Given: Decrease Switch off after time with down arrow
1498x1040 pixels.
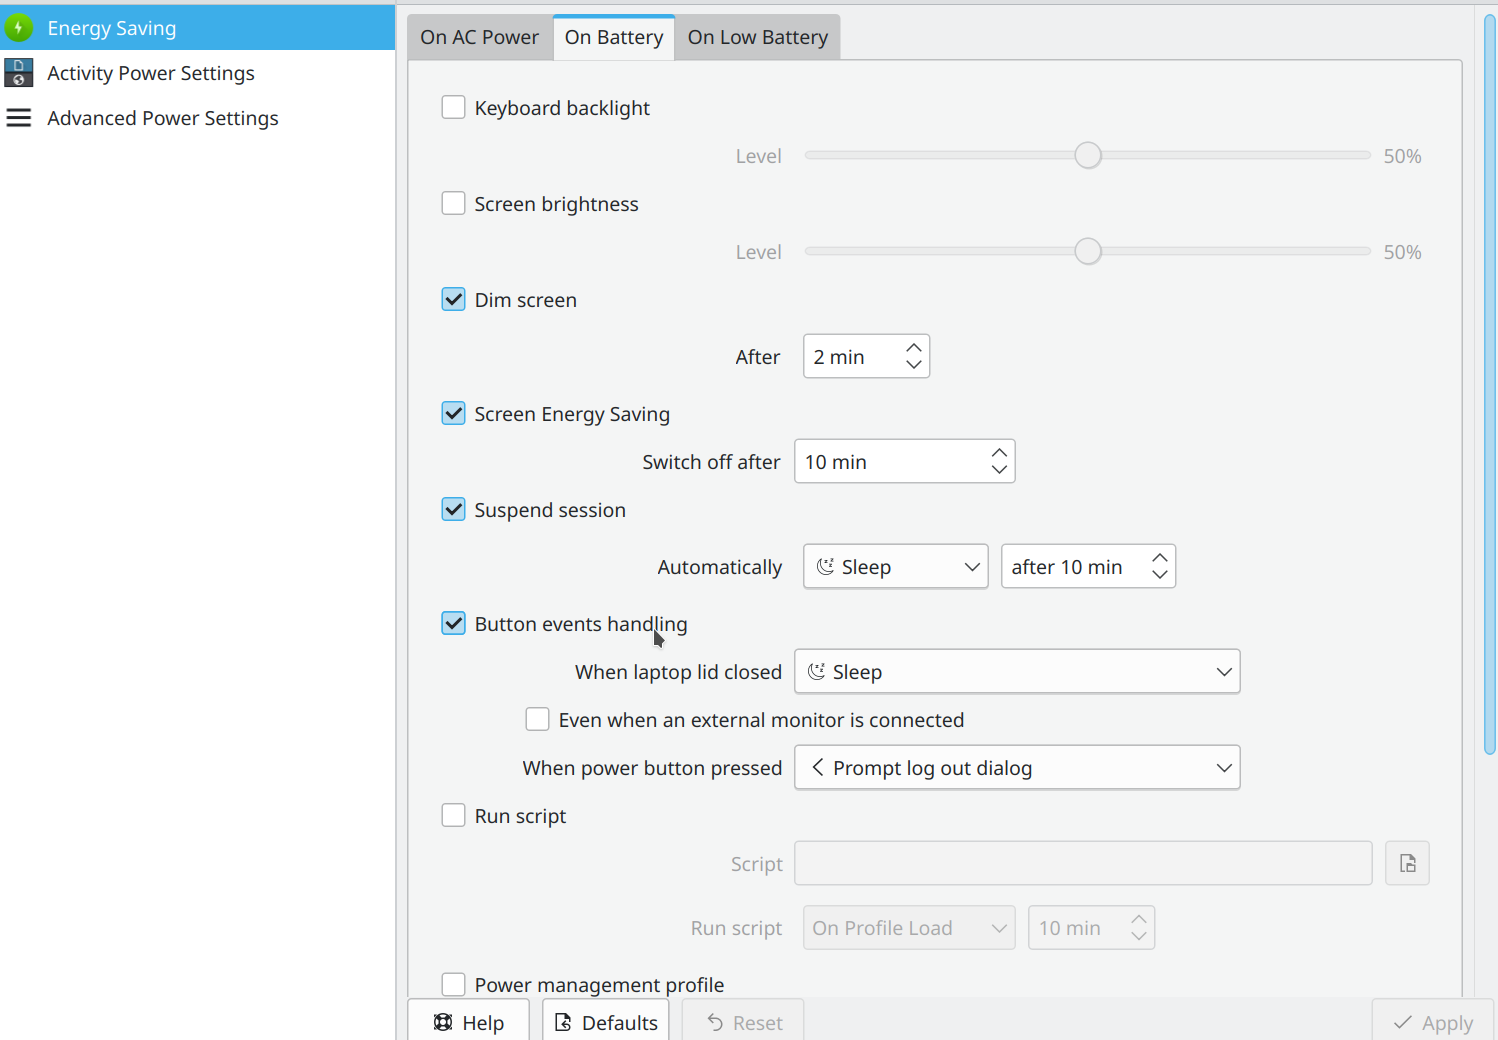Looking at the screenshot, I should point(999,470).
